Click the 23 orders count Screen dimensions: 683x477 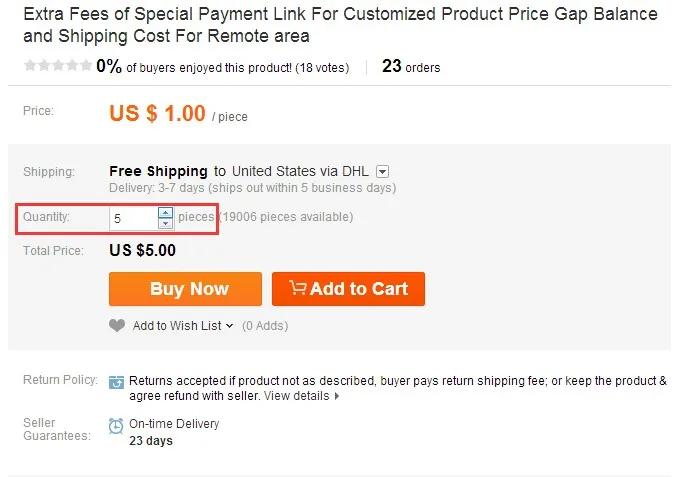(x=411, y=67)
